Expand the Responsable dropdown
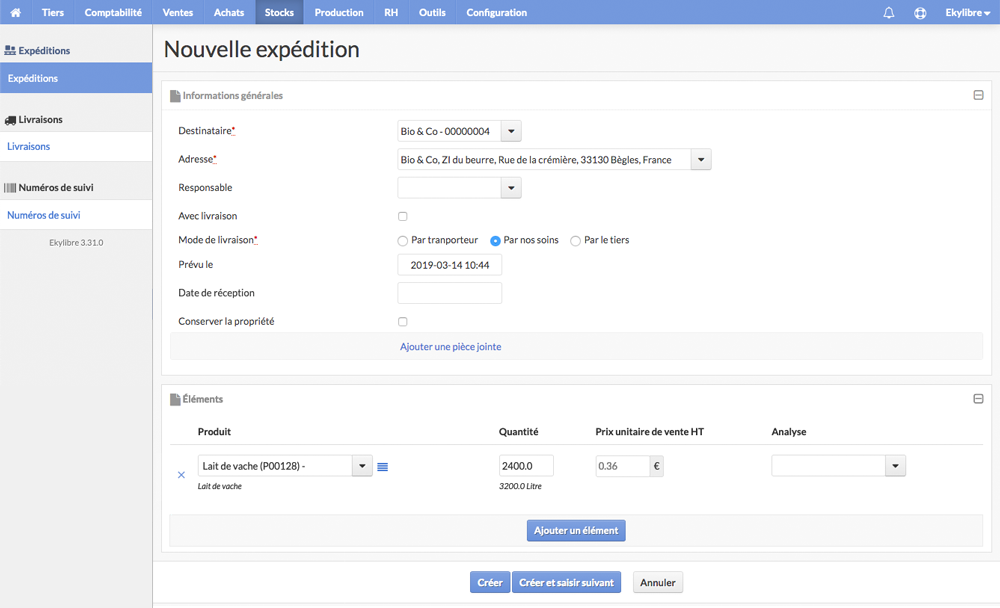Image resolution: width=1000 pixels, height=608 pixels. click(511, 188)
